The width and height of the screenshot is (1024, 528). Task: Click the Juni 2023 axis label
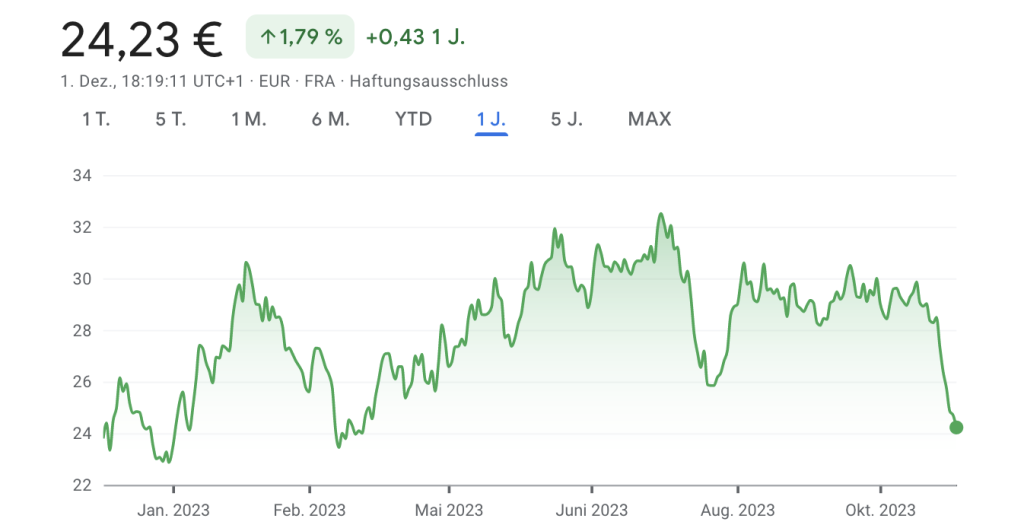coord(592,510)
